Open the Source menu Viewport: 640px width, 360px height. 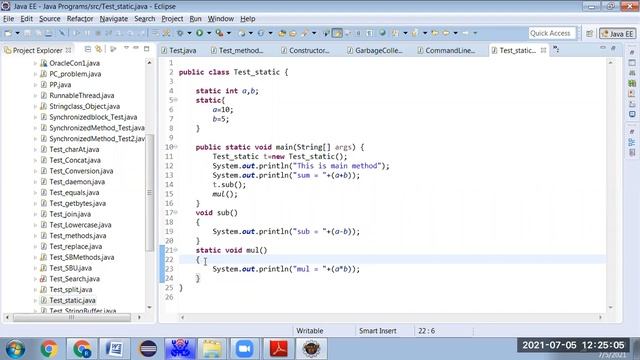point(49,19)
